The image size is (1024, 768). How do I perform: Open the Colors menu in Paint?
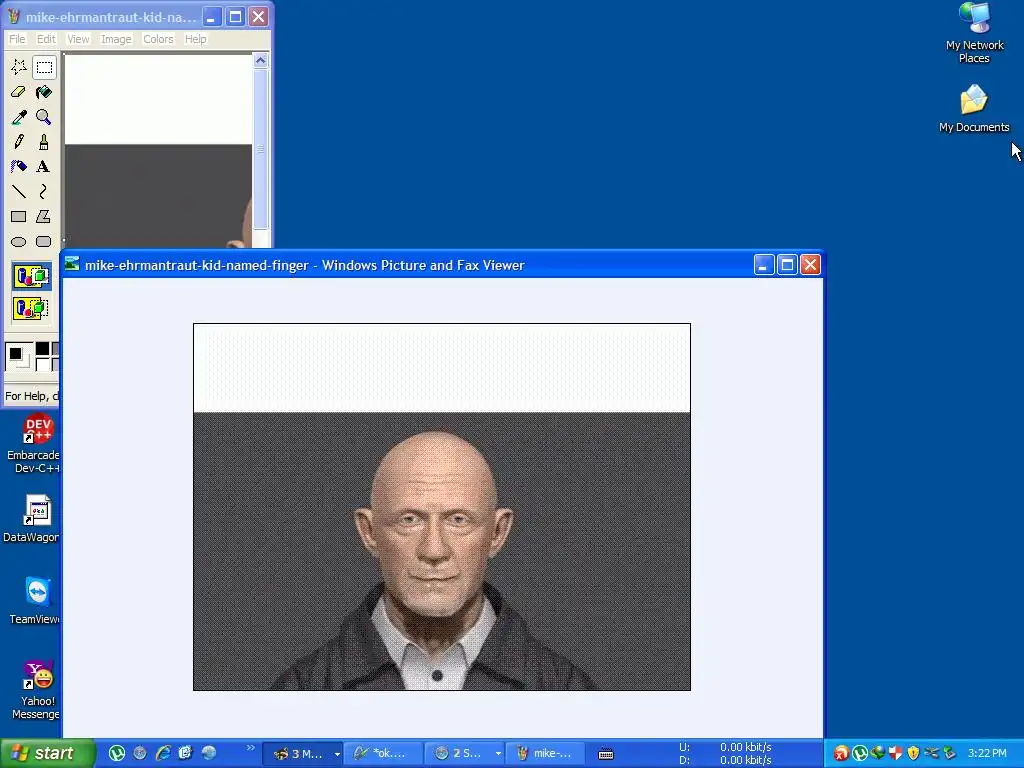tap(158, 39)
